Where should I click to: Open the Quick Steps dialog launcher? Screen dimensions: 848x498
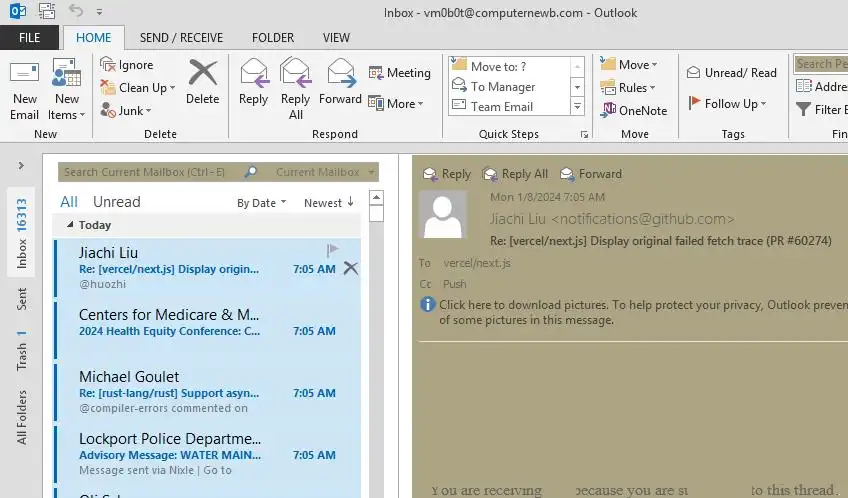584,135
